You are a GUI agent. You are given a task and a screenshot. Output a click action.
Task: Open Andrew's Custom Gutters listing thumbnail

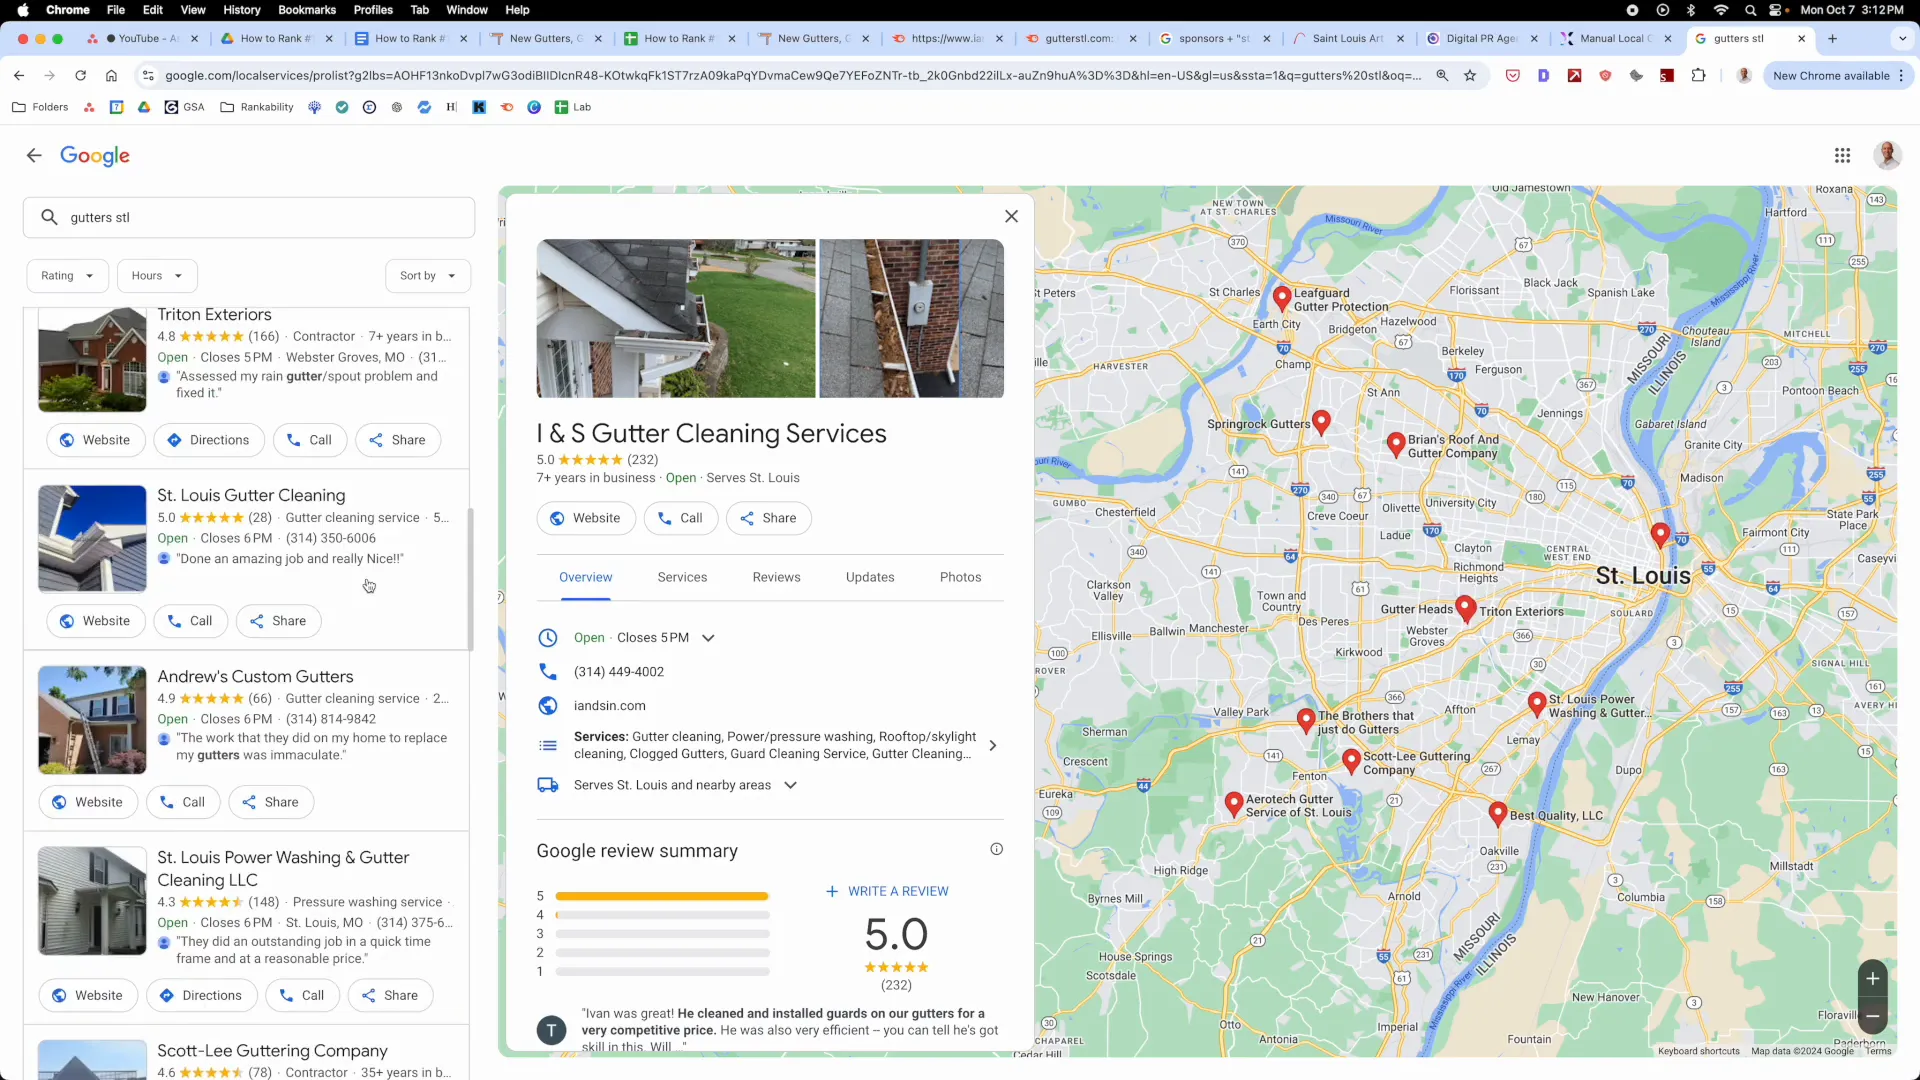[92, 720]
